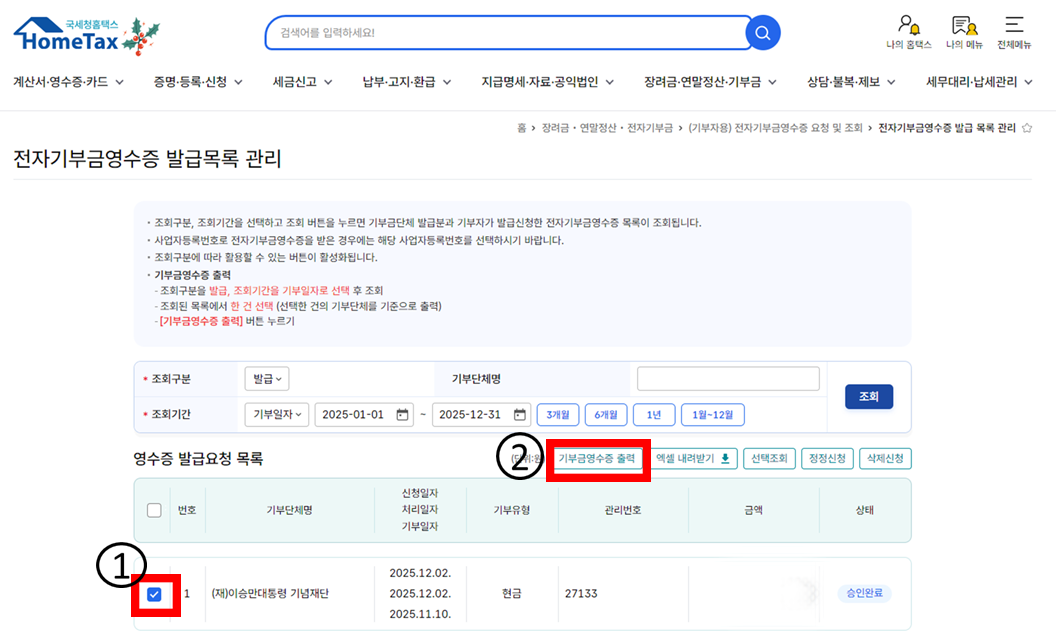Viewport: 1056px width, 637px height.
Task: Toggle the select-all header checkbox
Action: [154, 510]
